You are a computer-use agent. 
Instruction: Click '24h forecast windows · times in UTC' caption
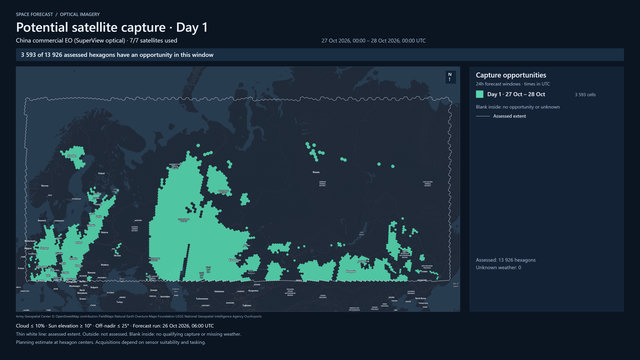pos(513,84)
